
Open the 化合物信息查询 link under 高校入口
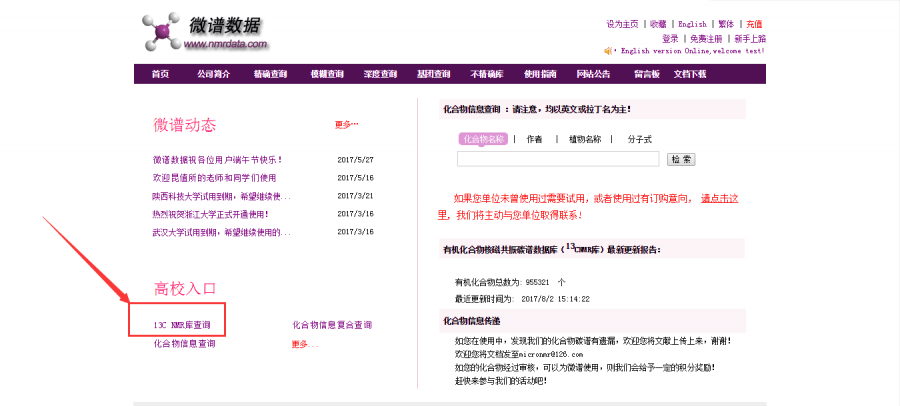click(185, 345)
